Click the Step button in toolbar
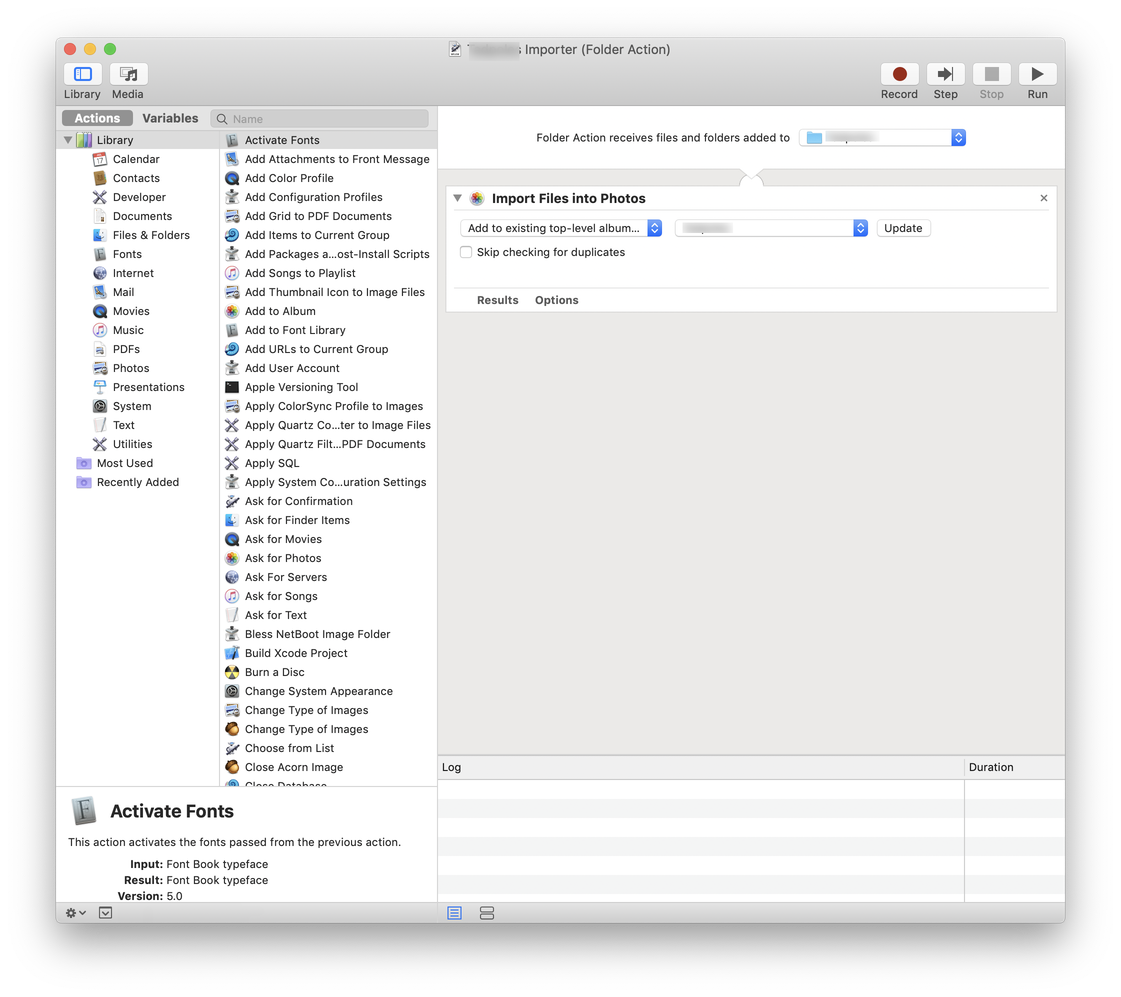This screenshot has width=1121, height=997. tap(945, 75)
